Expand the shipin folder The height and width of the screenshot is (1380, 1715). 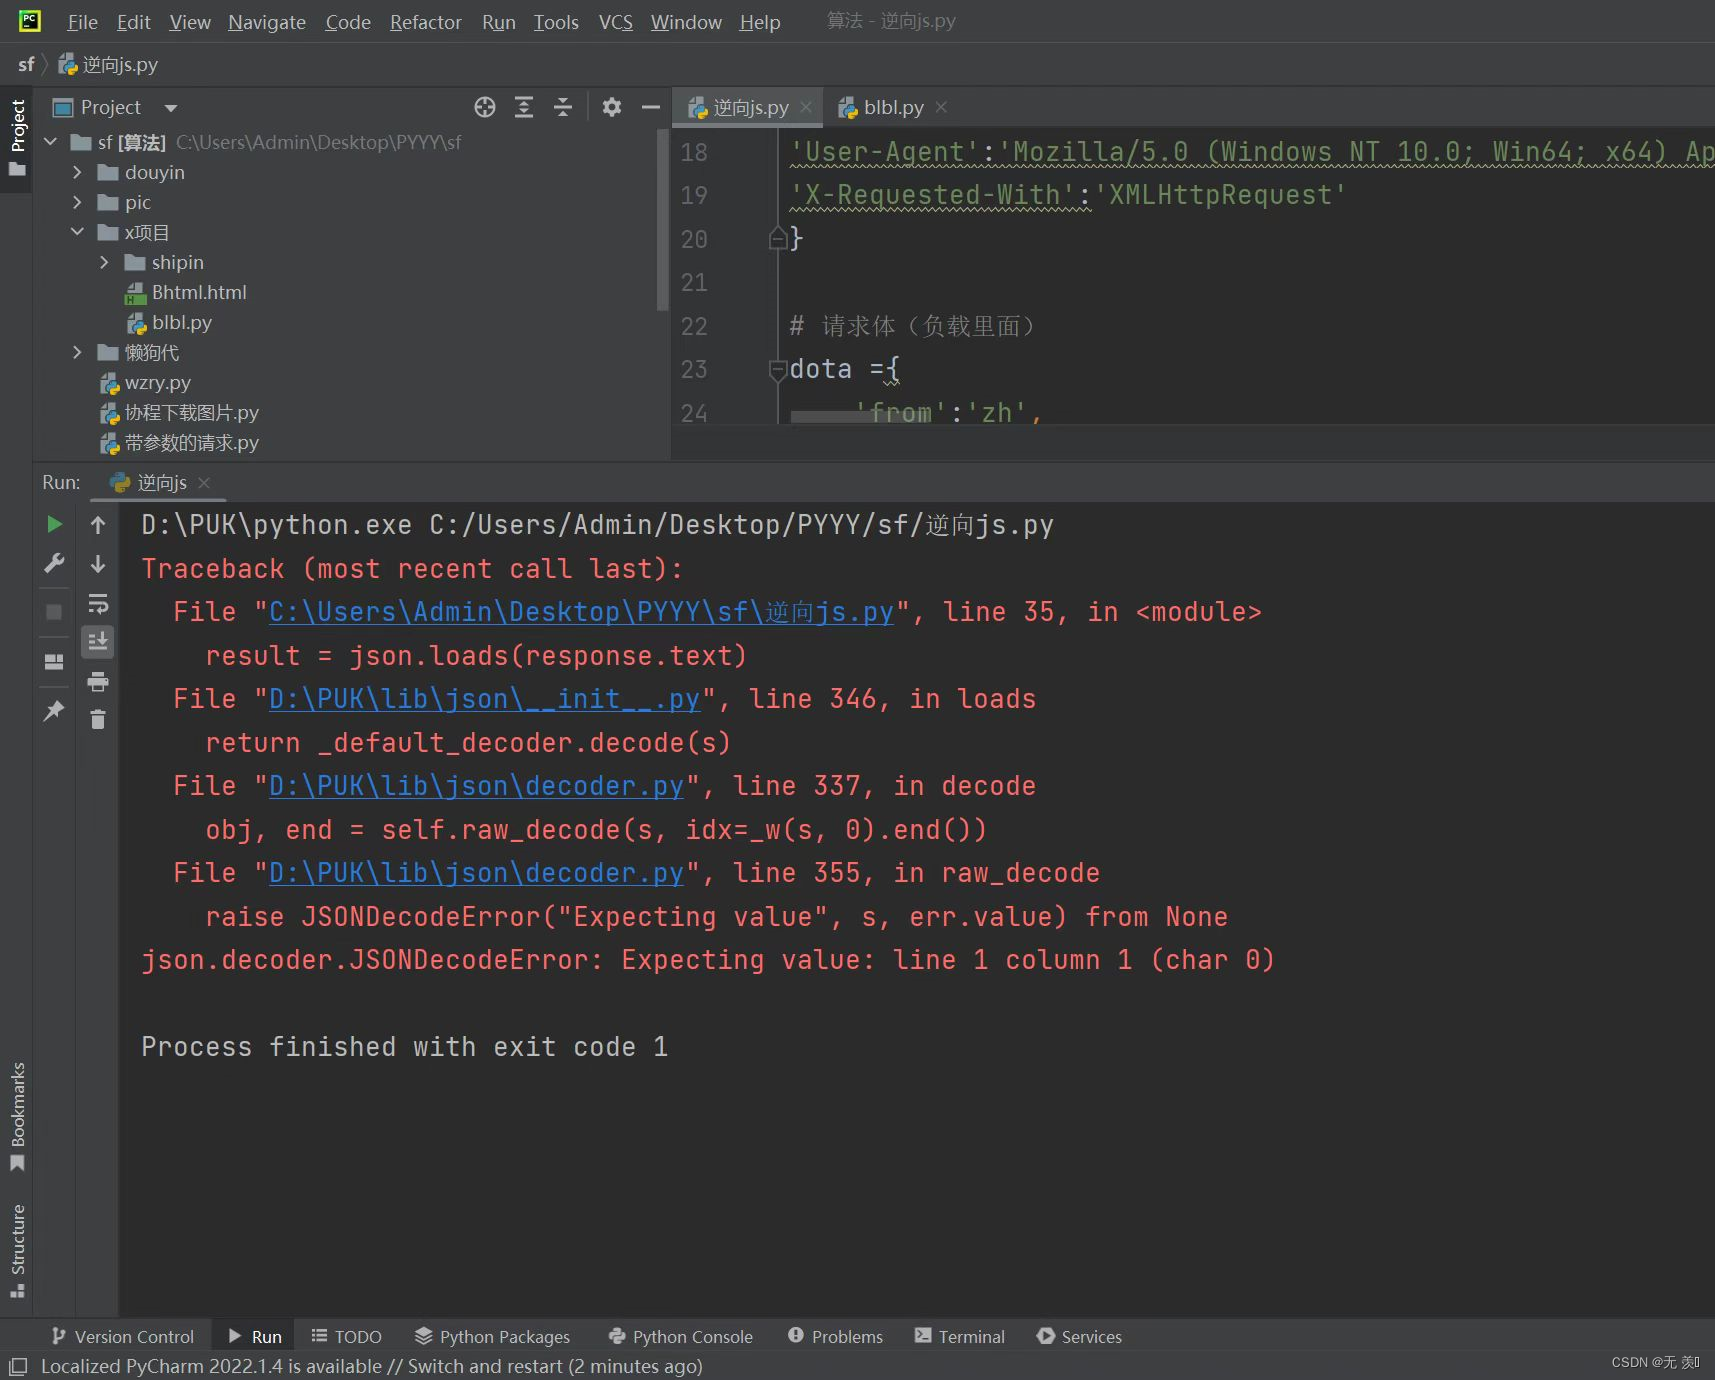click(x=105, y=262)
